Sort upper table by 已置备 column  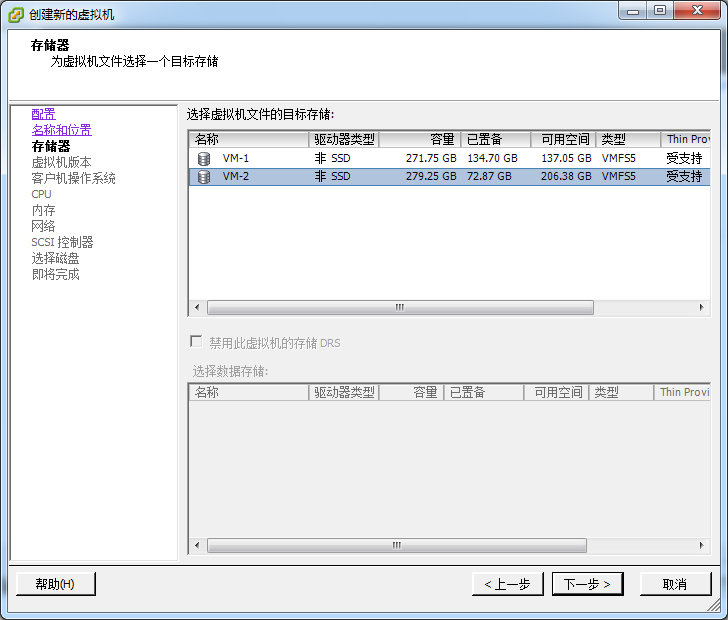tap(494, 140)
